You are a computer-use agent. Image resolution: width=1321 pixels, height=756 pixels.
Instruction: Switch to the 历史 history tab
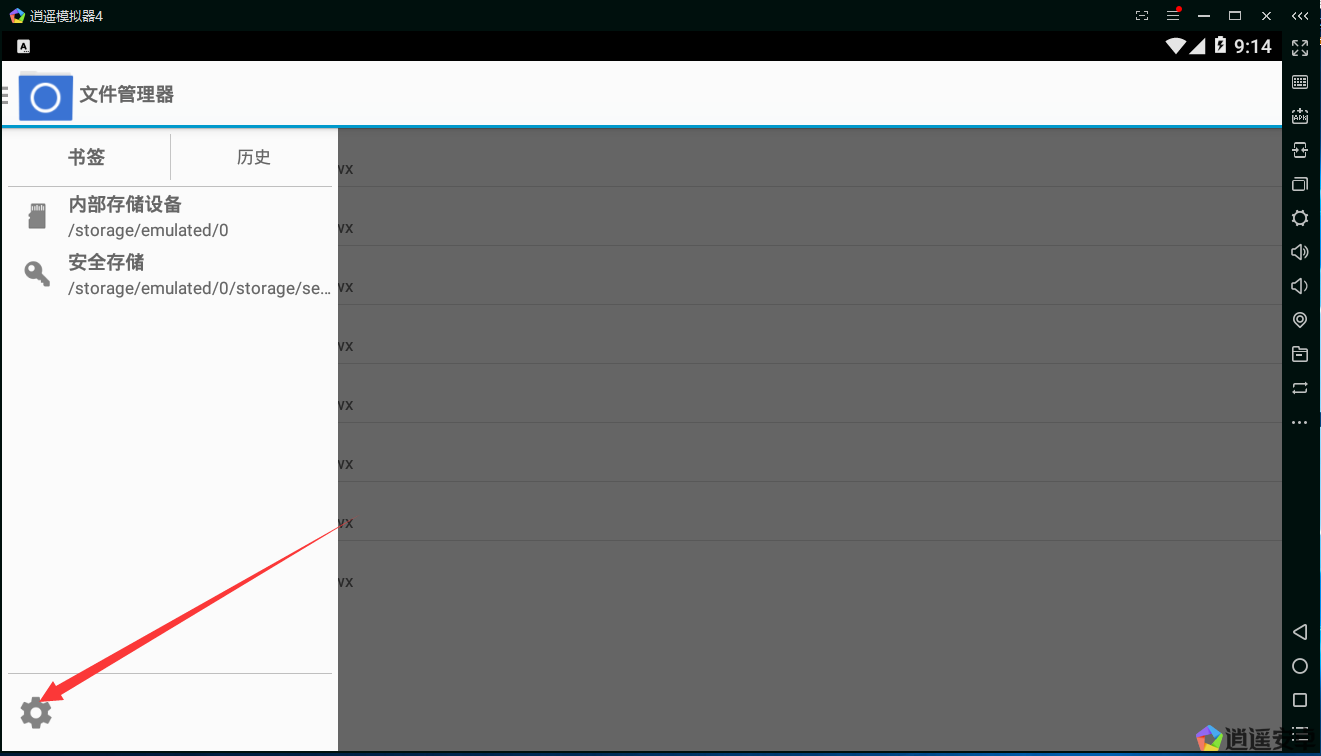click(x=254, y=157)
